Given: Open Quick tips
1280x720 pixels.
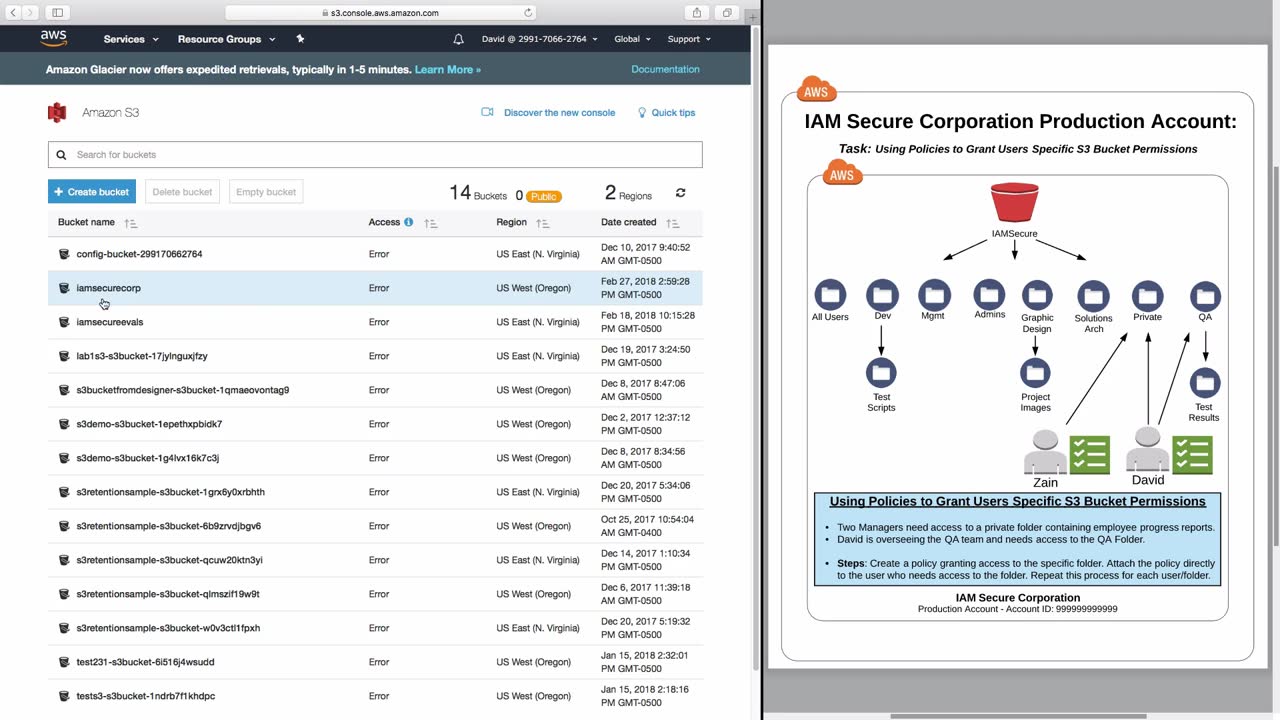Looking at the screenshot, I should coord(673,113).
